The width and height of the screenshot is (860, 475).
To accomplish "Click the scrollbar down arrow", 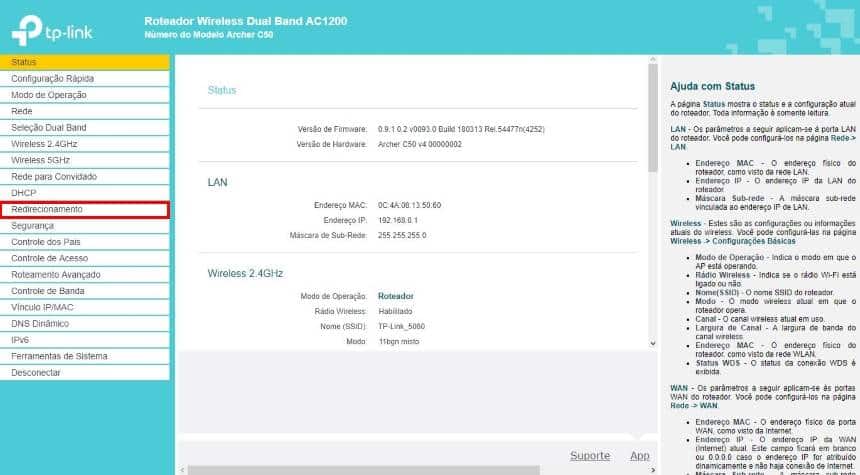I will point(653,343).
